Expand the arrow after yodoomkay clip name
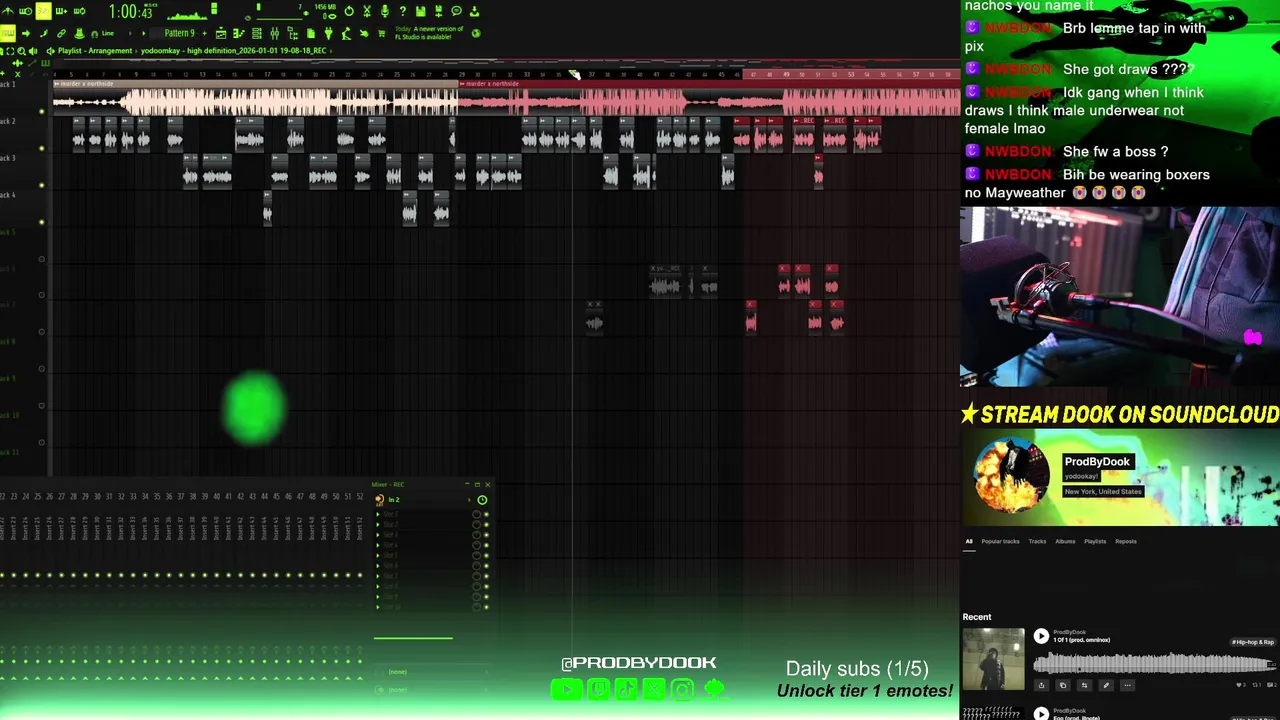The image size is (1280, 720). pos(330,50)
